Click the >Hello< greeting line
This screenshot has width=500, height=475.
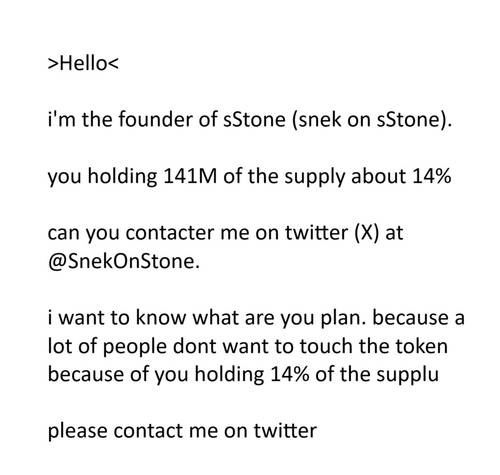[x=83, y=63]
